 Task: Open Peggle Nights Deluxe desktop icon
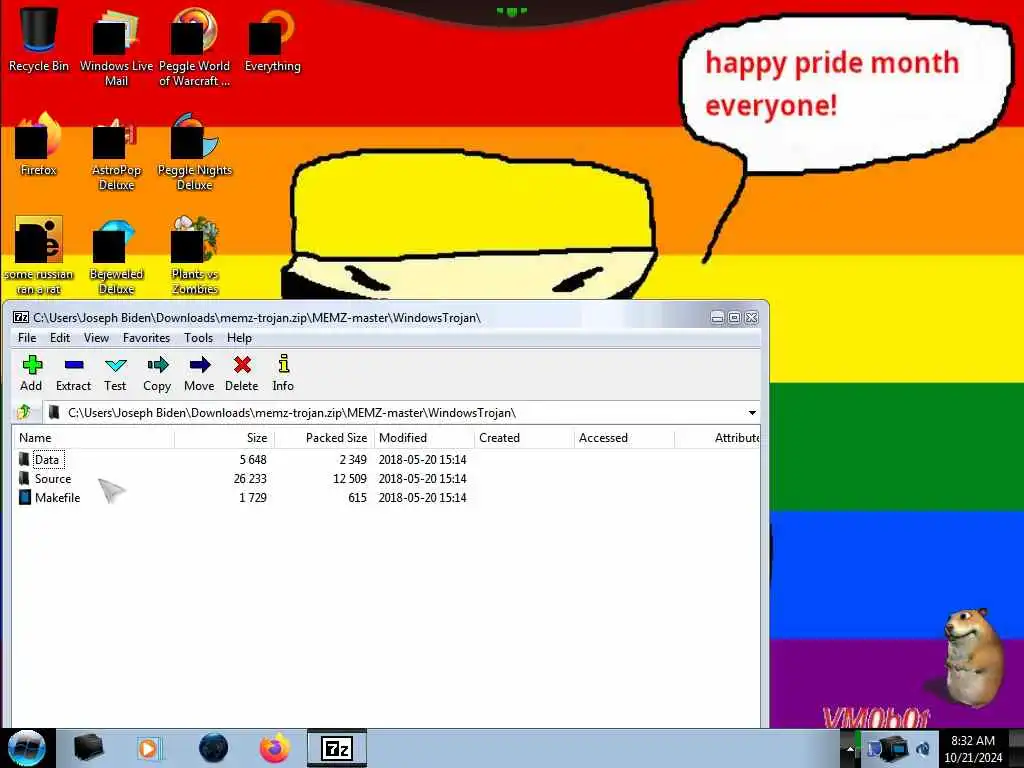(x=195, y=152)
